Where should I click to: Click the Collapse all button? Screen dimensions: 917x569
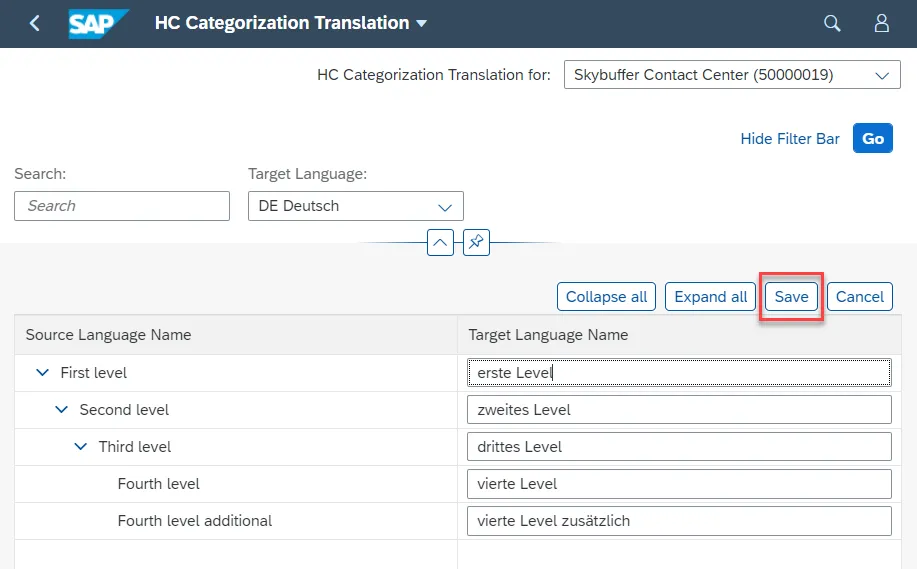tap(606, 296)
